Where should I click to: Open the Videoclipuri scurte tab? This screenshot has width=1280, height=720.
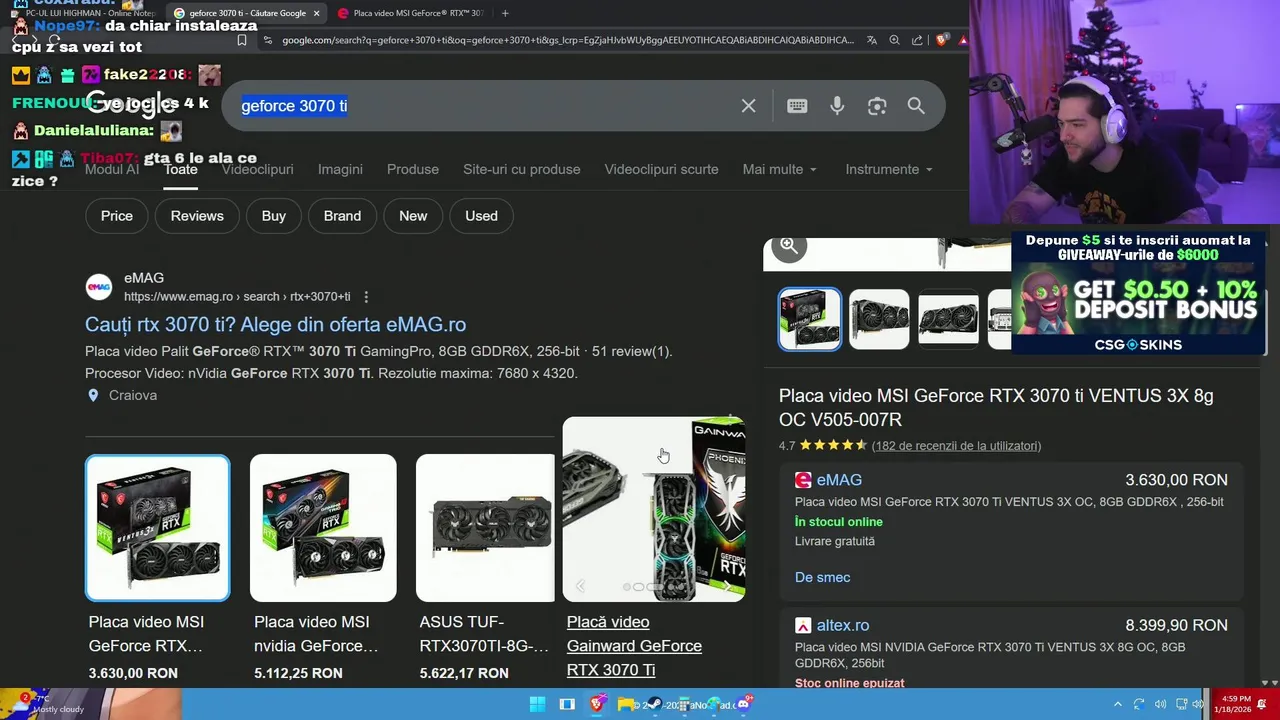(661, 169)
